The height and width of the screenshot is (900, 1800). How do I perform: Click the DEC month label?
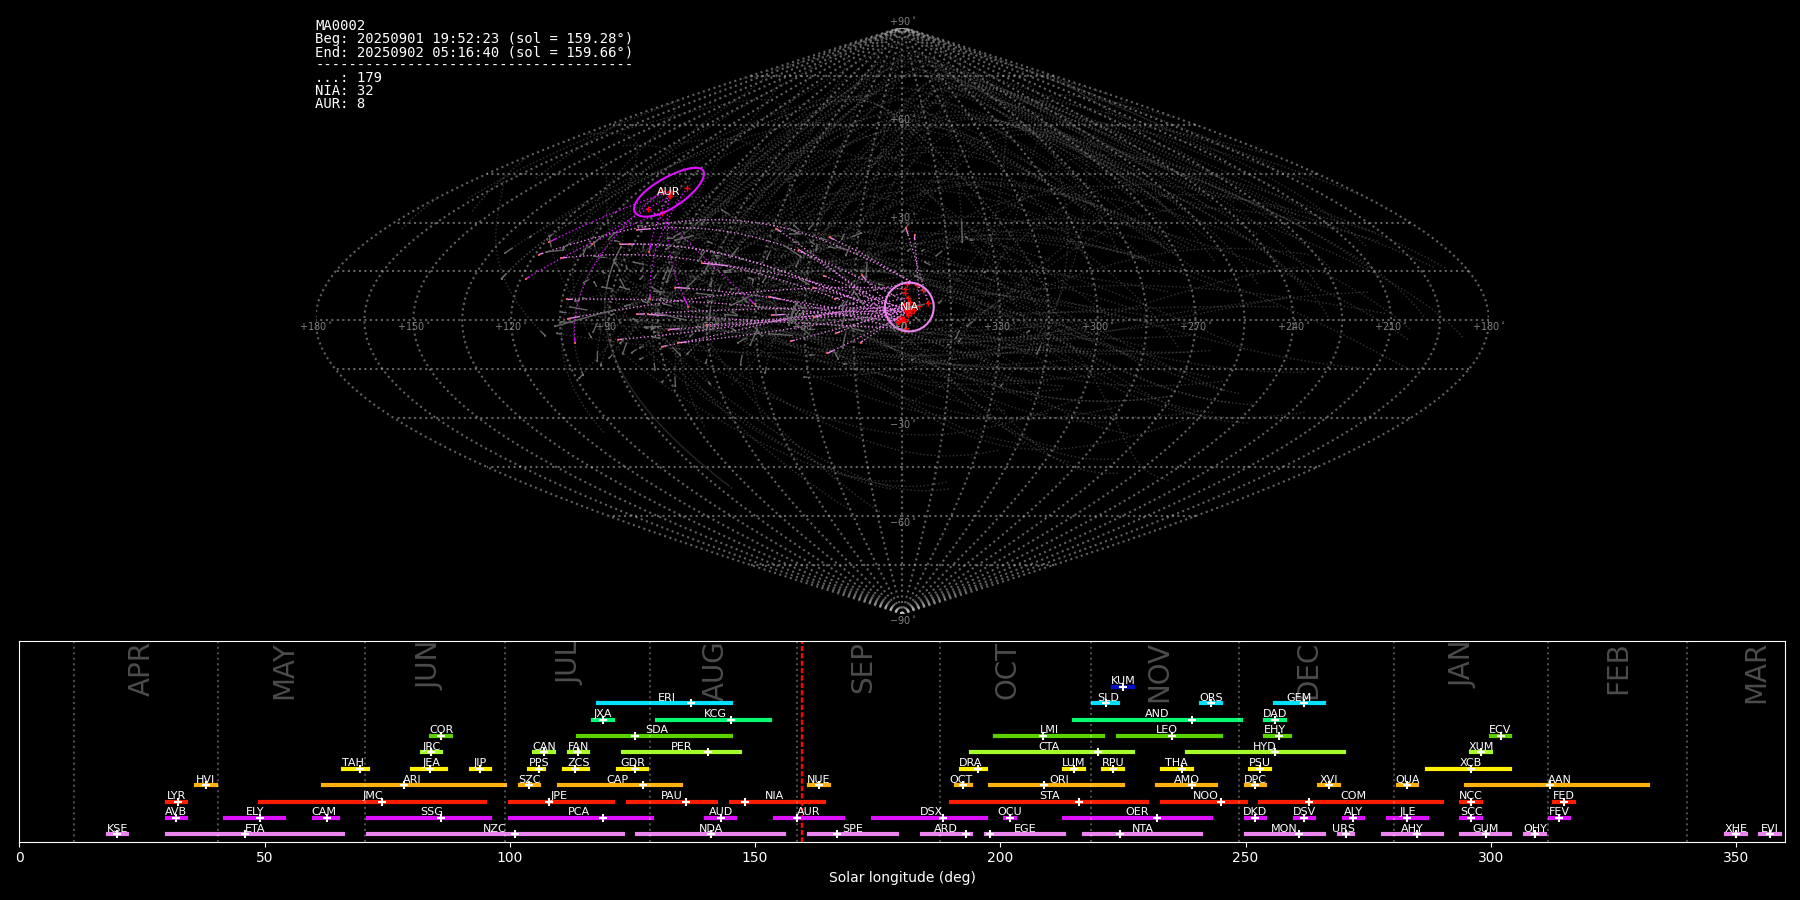(1308, 671)
